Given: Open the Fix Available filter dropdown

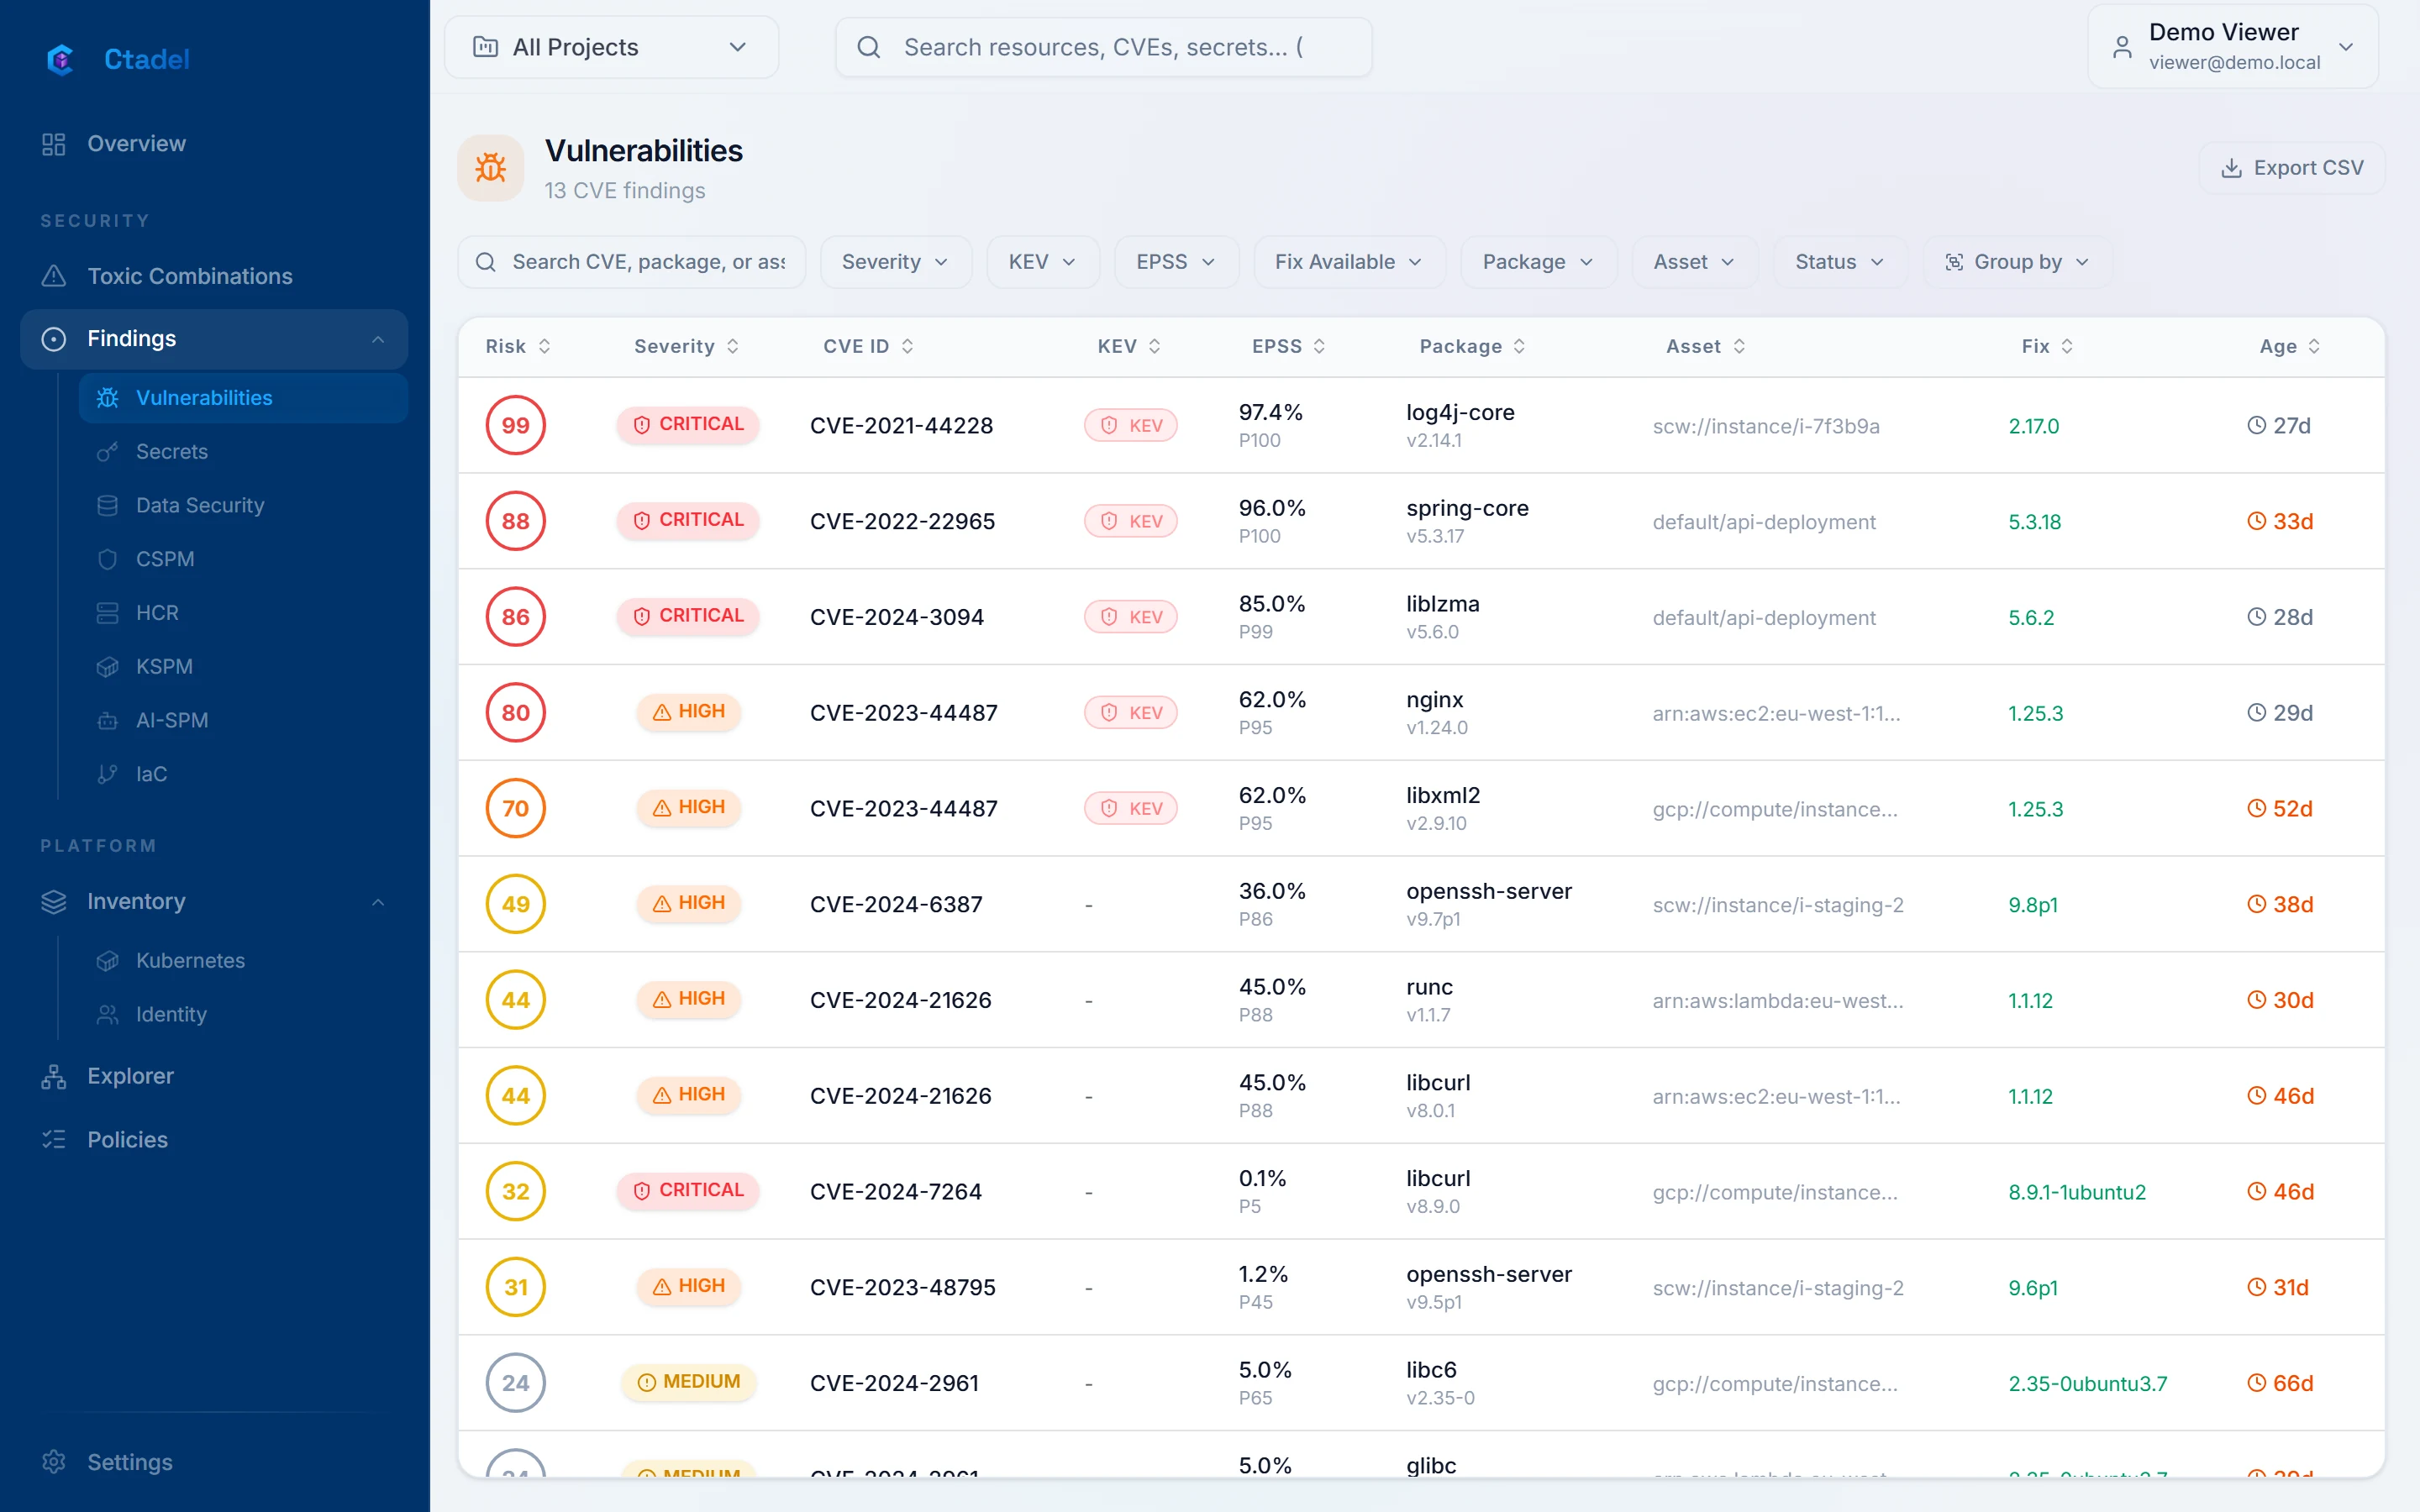Looking at the screenshot, I should click(x=1349, y=262).
